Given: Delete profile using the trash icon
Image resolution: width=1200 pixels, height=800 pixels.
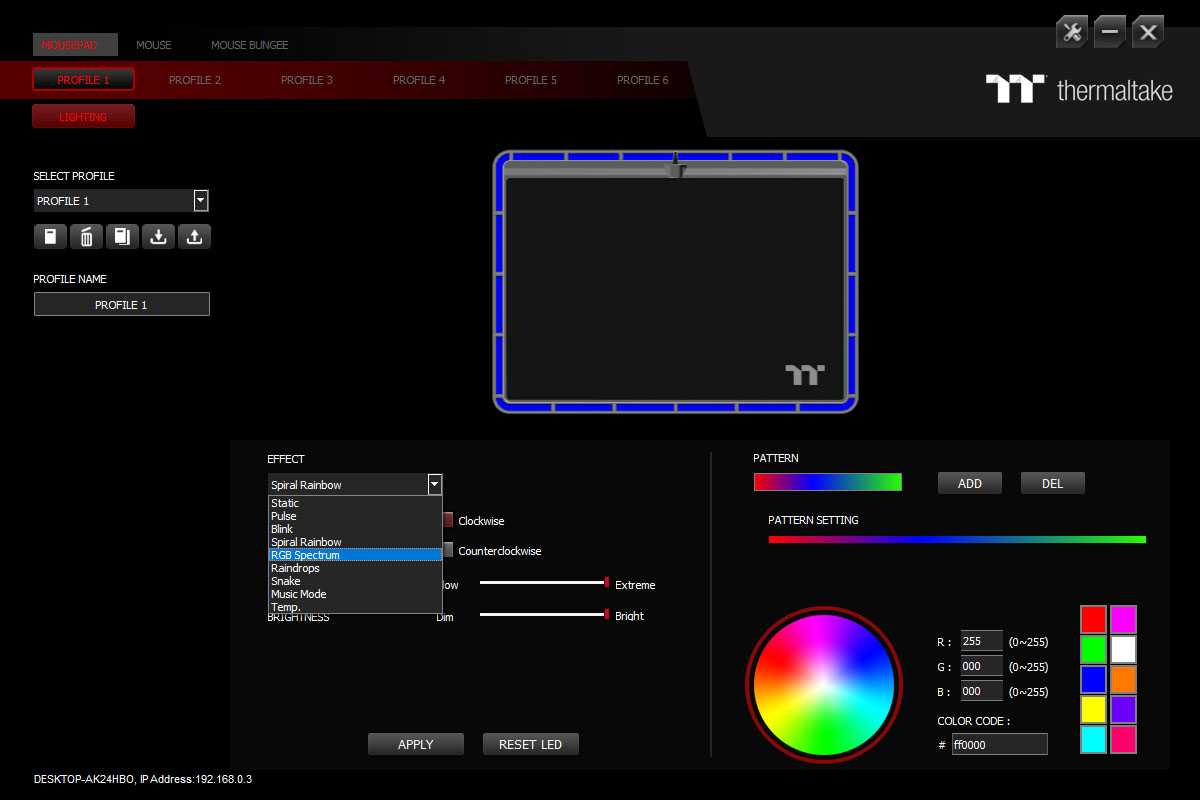Looking at the screenshot, I should [x=86, y=237].
